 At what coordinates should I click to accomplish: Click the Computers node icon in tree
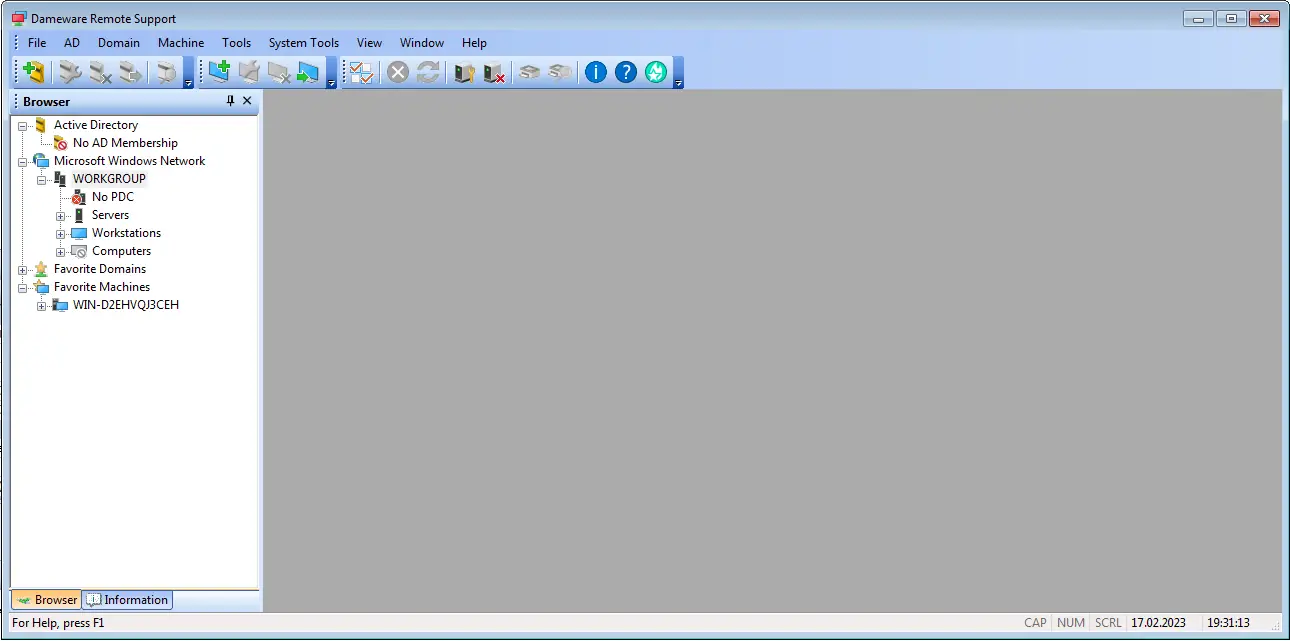coord(79,251)
